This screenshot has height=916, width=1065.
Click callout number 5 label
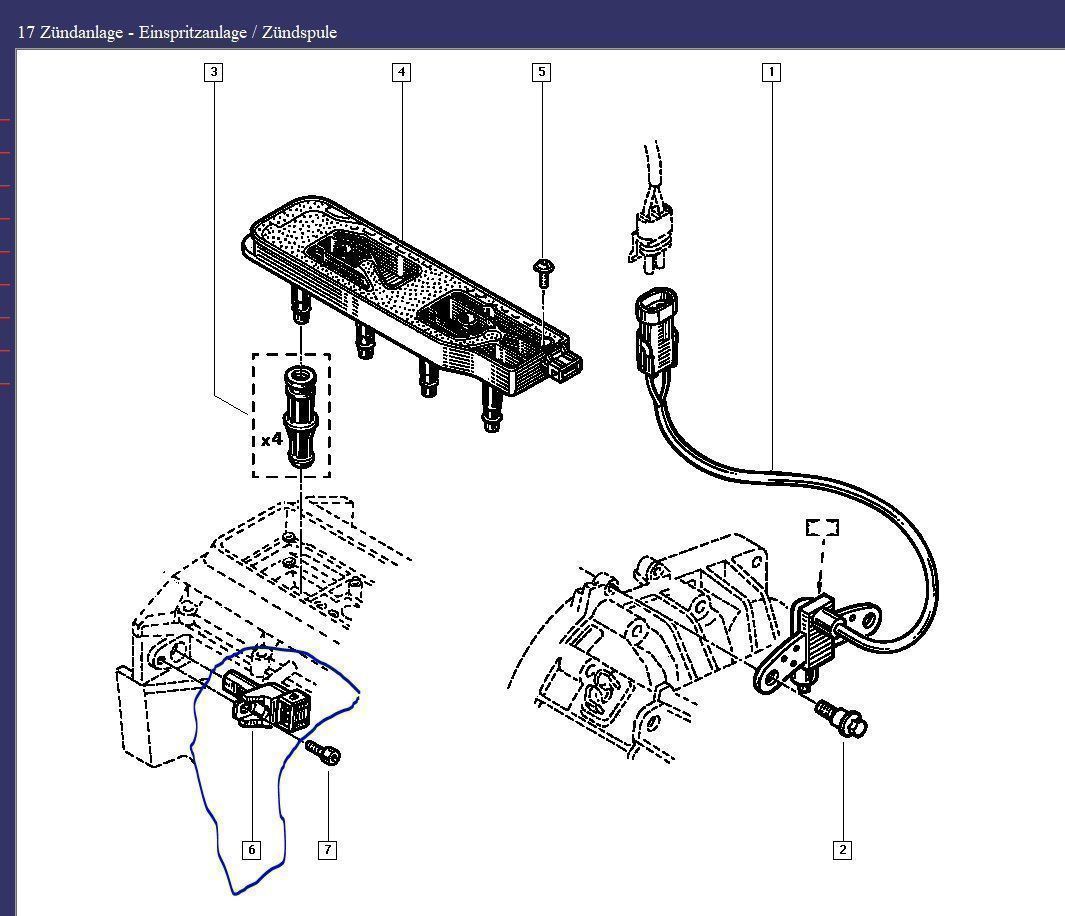pyautogui.click(x=542, y=72)
